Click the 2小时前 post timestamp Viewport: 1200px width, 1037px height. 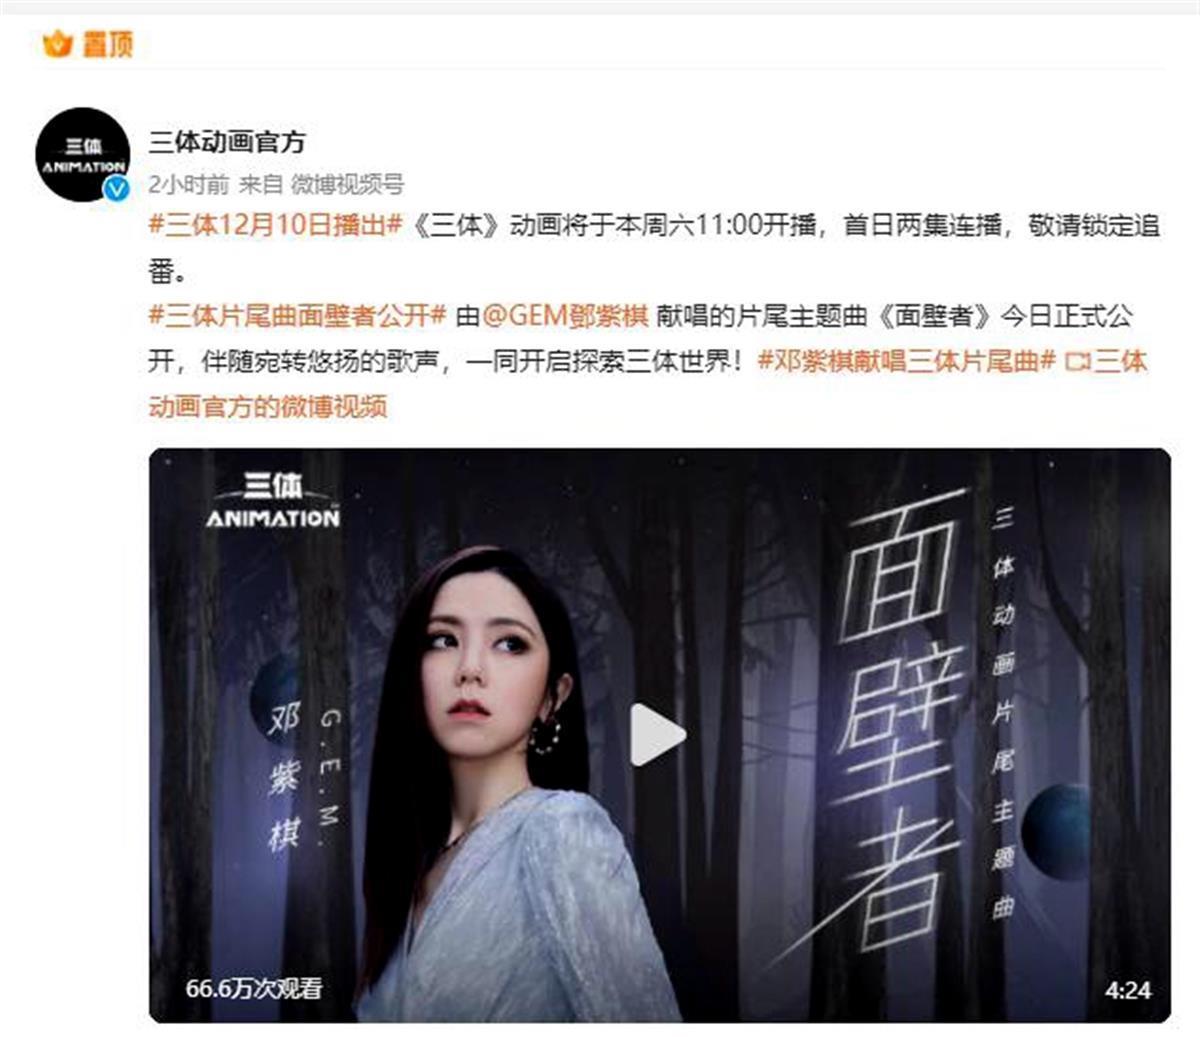(x=189, y=184)
